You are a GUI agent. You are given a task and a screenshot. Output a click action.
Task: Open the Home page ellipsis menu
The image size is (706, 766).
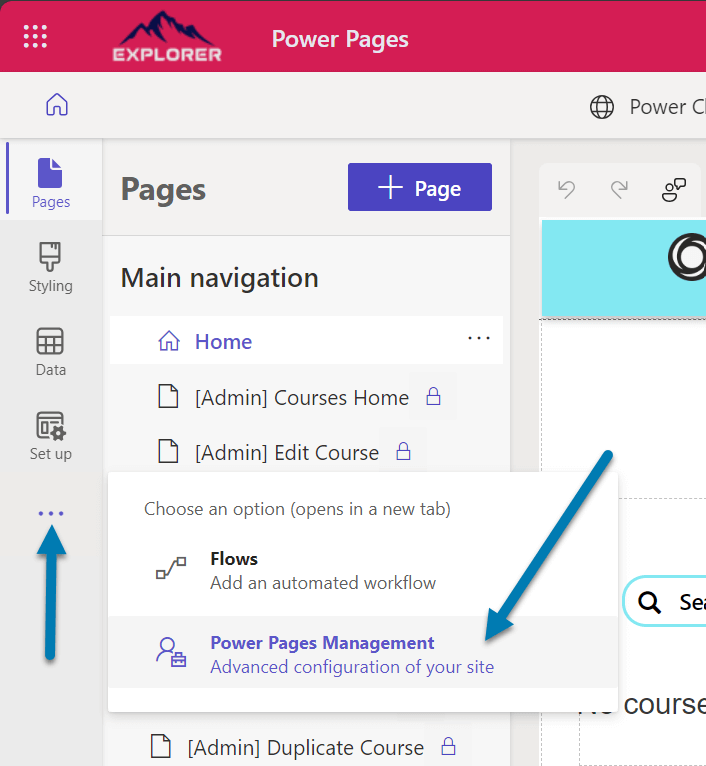coord(479,339)
